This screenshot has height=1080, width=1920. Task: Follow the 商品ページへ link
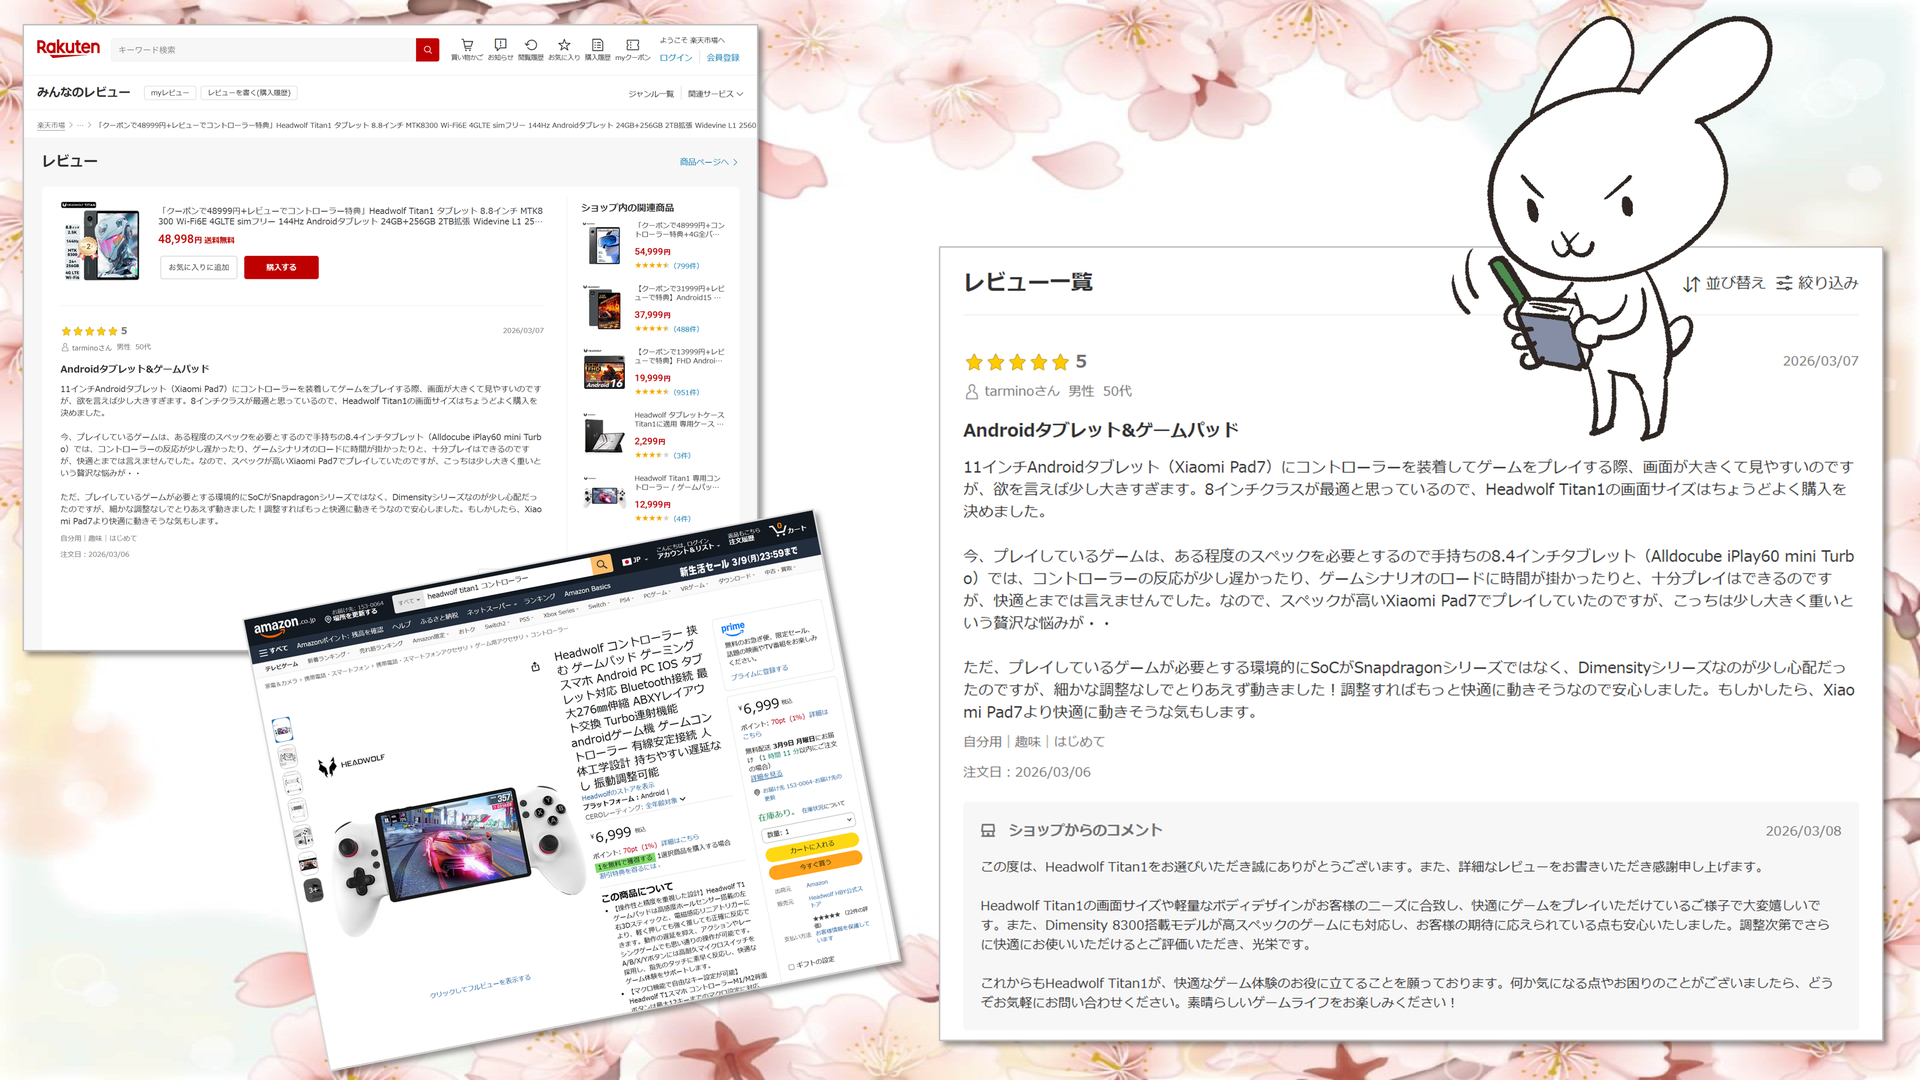pyautogui.click(x=707, y=162)
